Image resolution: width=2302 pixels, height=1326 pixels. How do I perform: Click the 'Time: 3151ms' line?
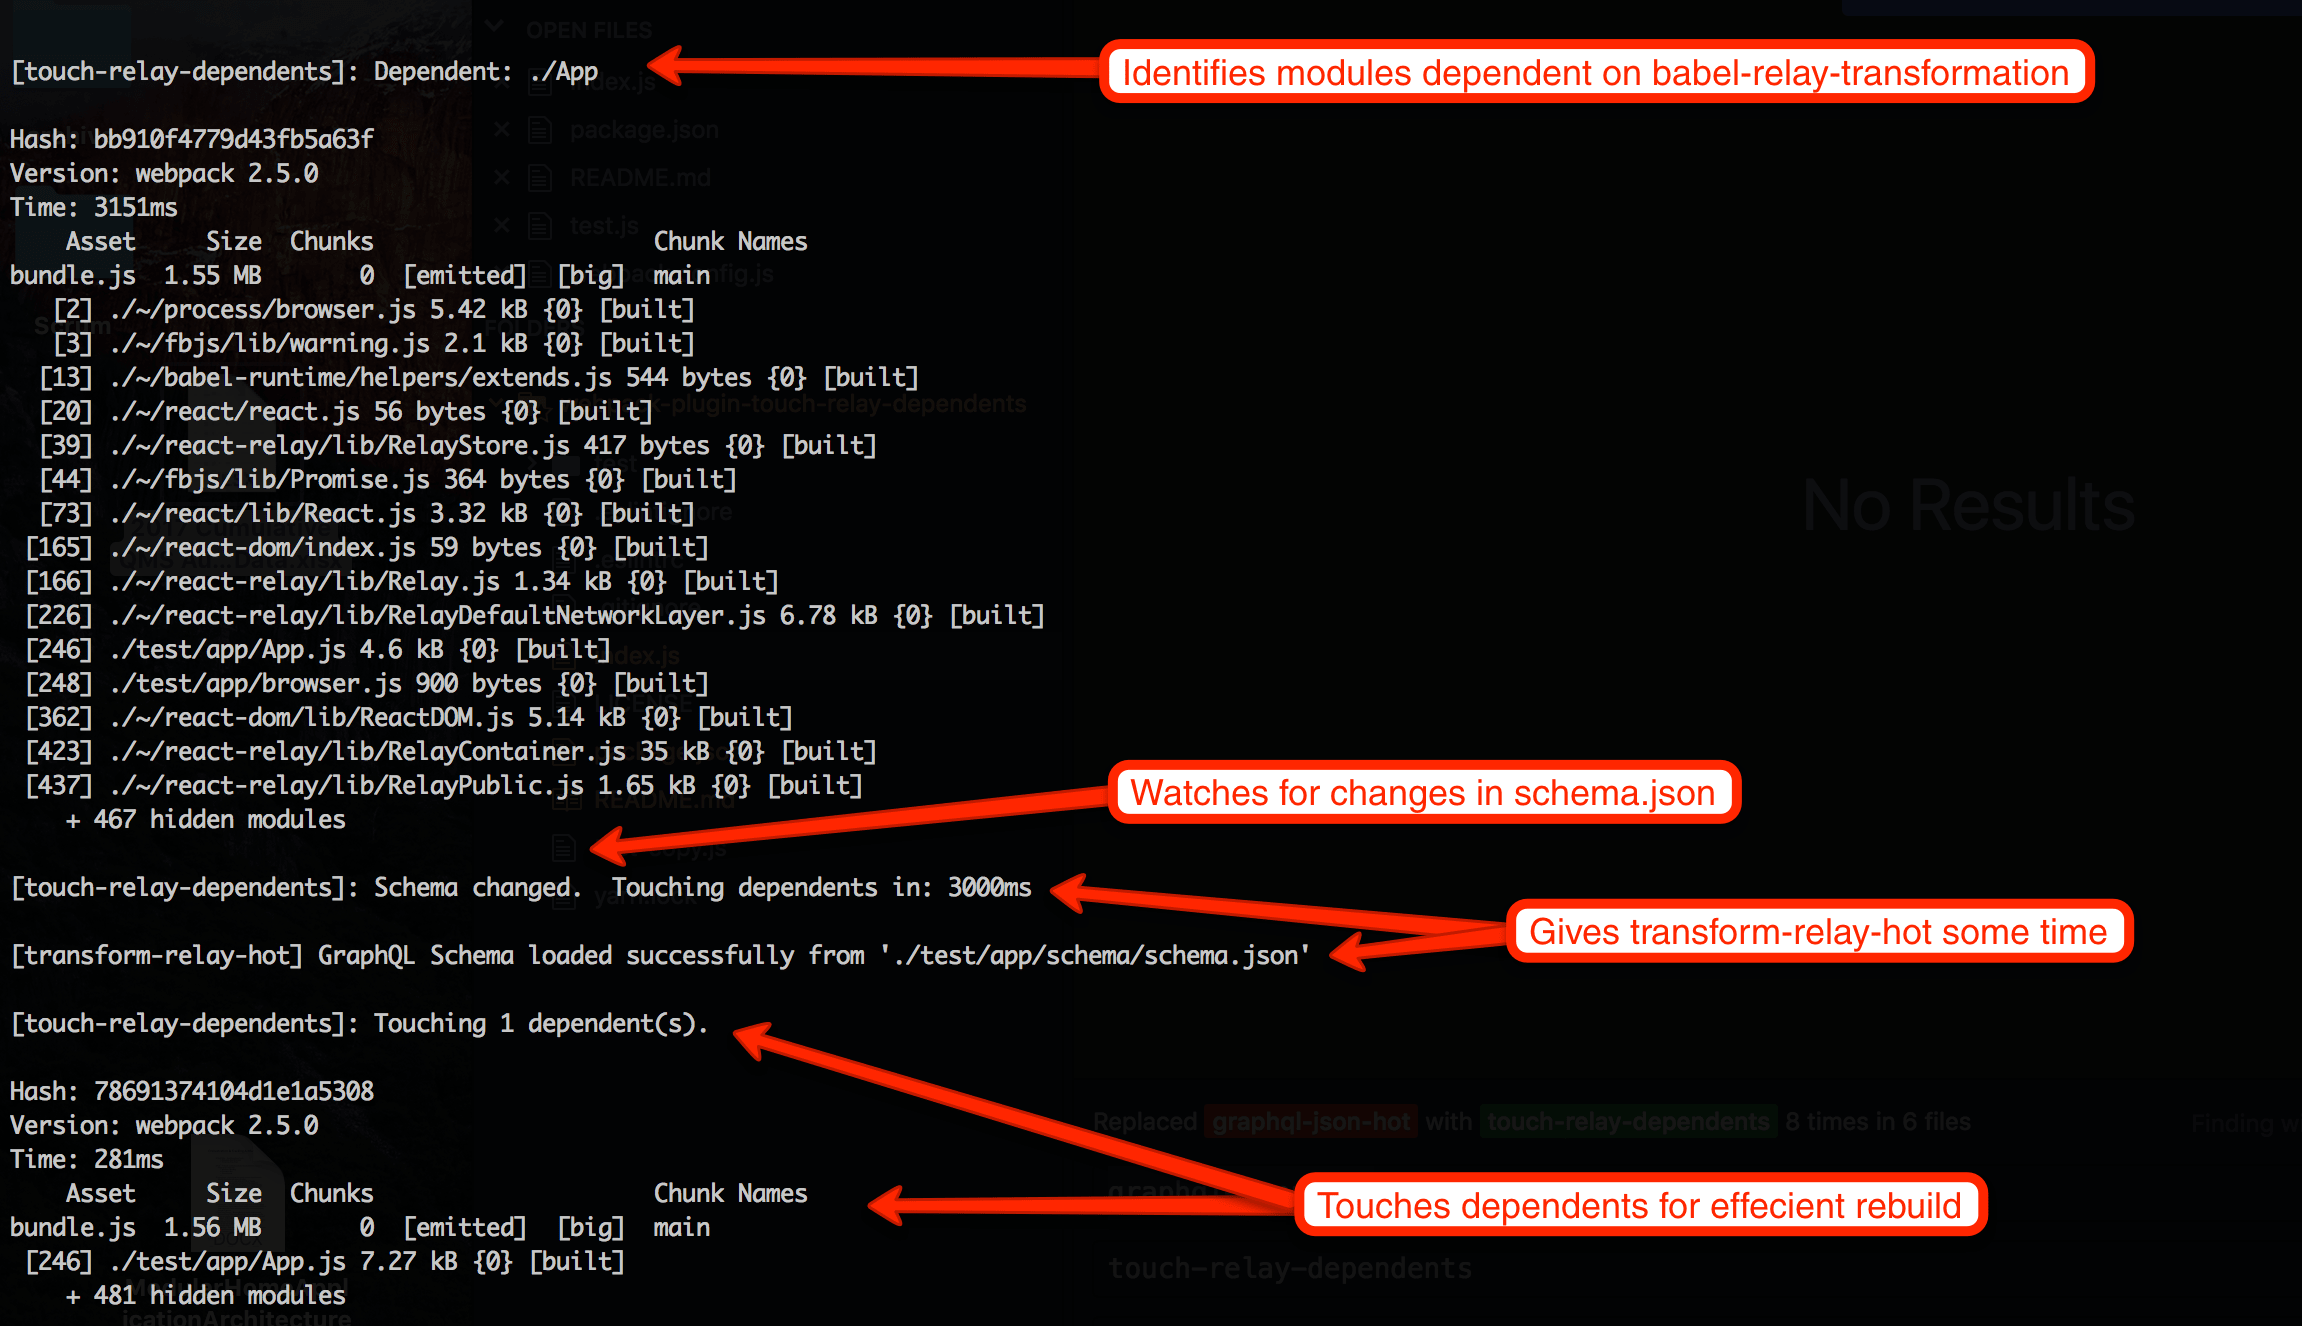click(x=94, y=207)
